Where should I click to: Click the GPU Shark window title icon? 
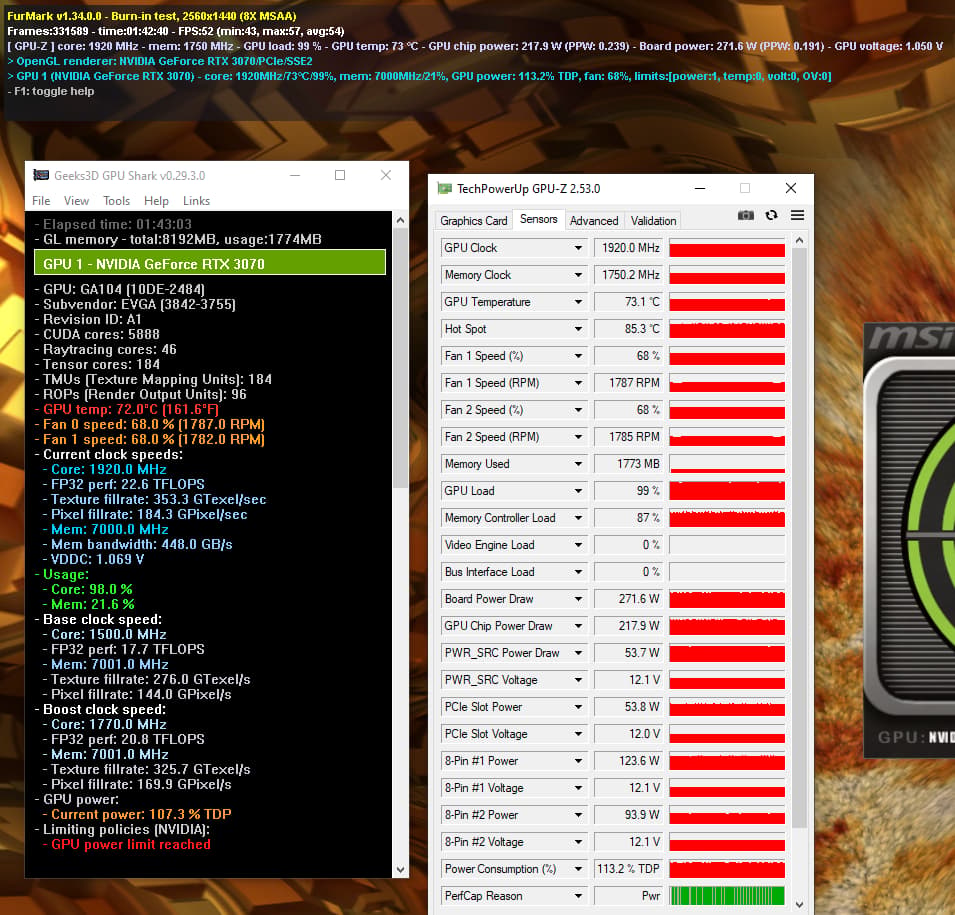[x=41, y=175]
